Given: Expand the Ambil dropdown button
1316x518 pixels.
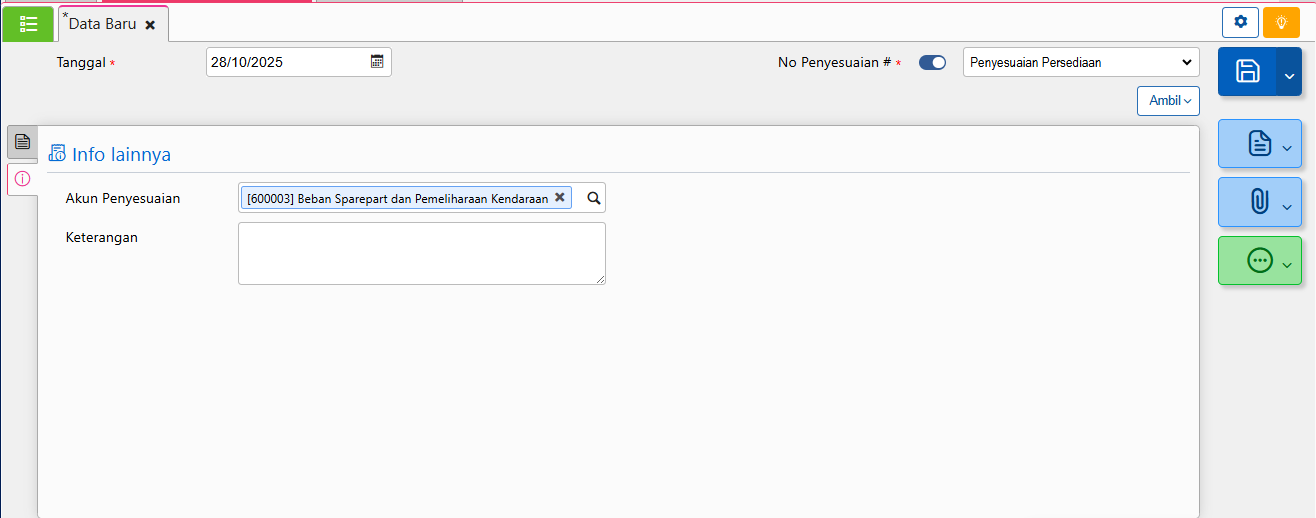Looking at the screenshot, I should coord(1168,101).
